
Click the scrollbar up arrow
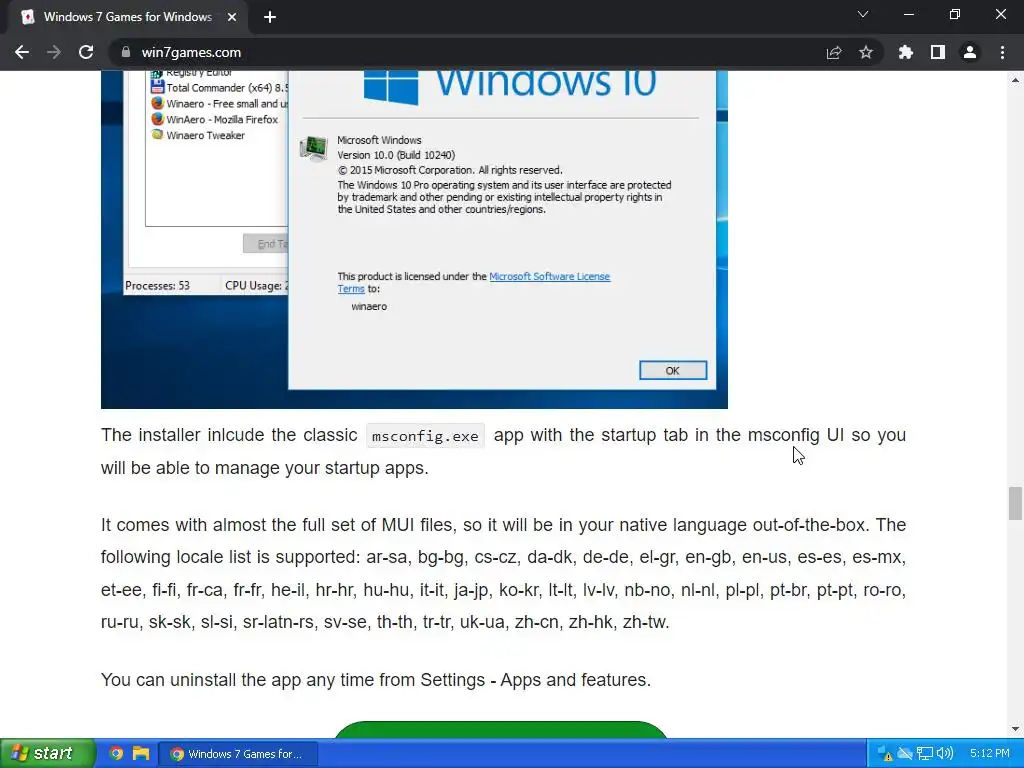(x=1015, y=80)
